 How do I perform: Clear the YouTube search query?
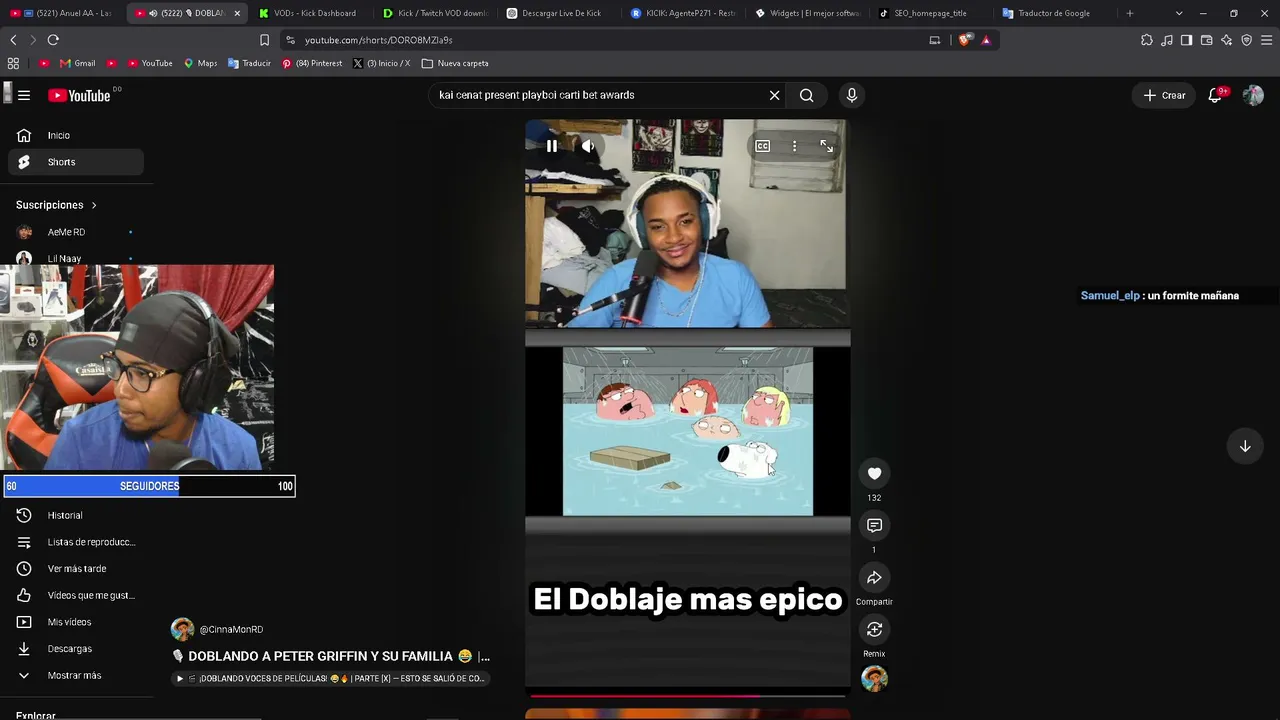coord(774,95)
